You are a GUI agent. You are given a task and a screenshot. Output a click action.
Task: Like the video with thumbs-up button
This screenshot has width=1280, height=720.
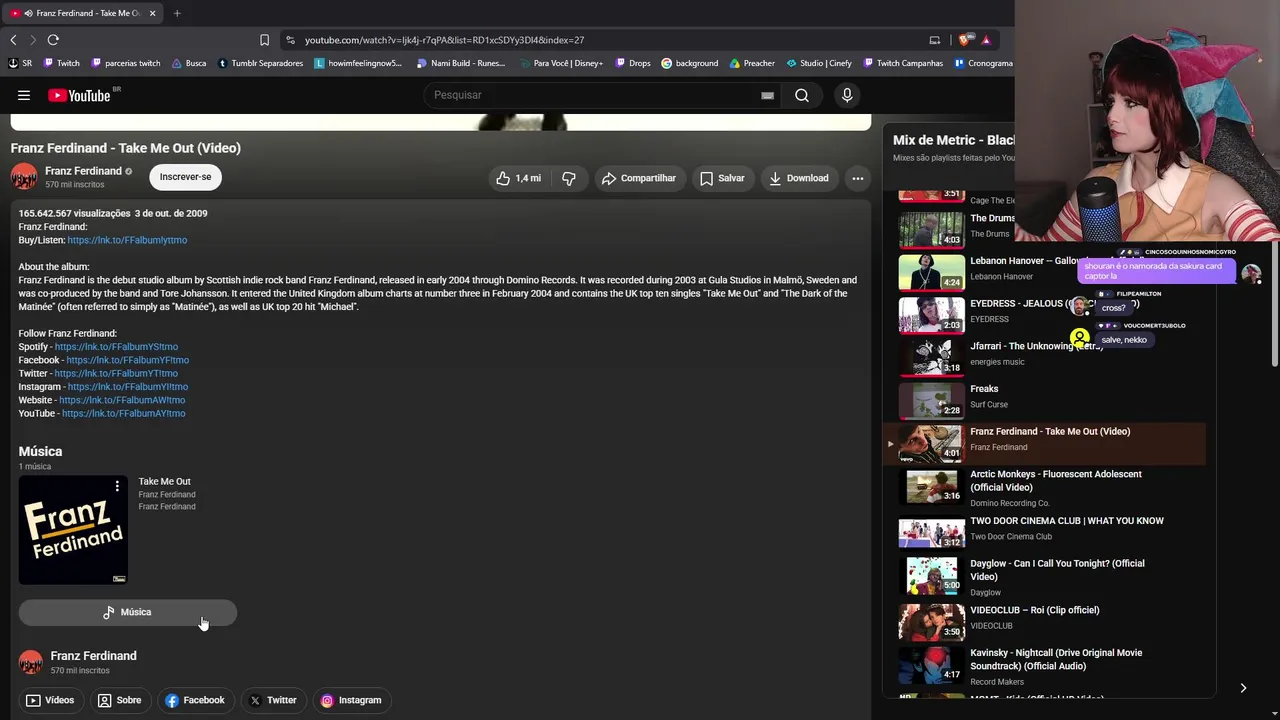pos(518,178)
